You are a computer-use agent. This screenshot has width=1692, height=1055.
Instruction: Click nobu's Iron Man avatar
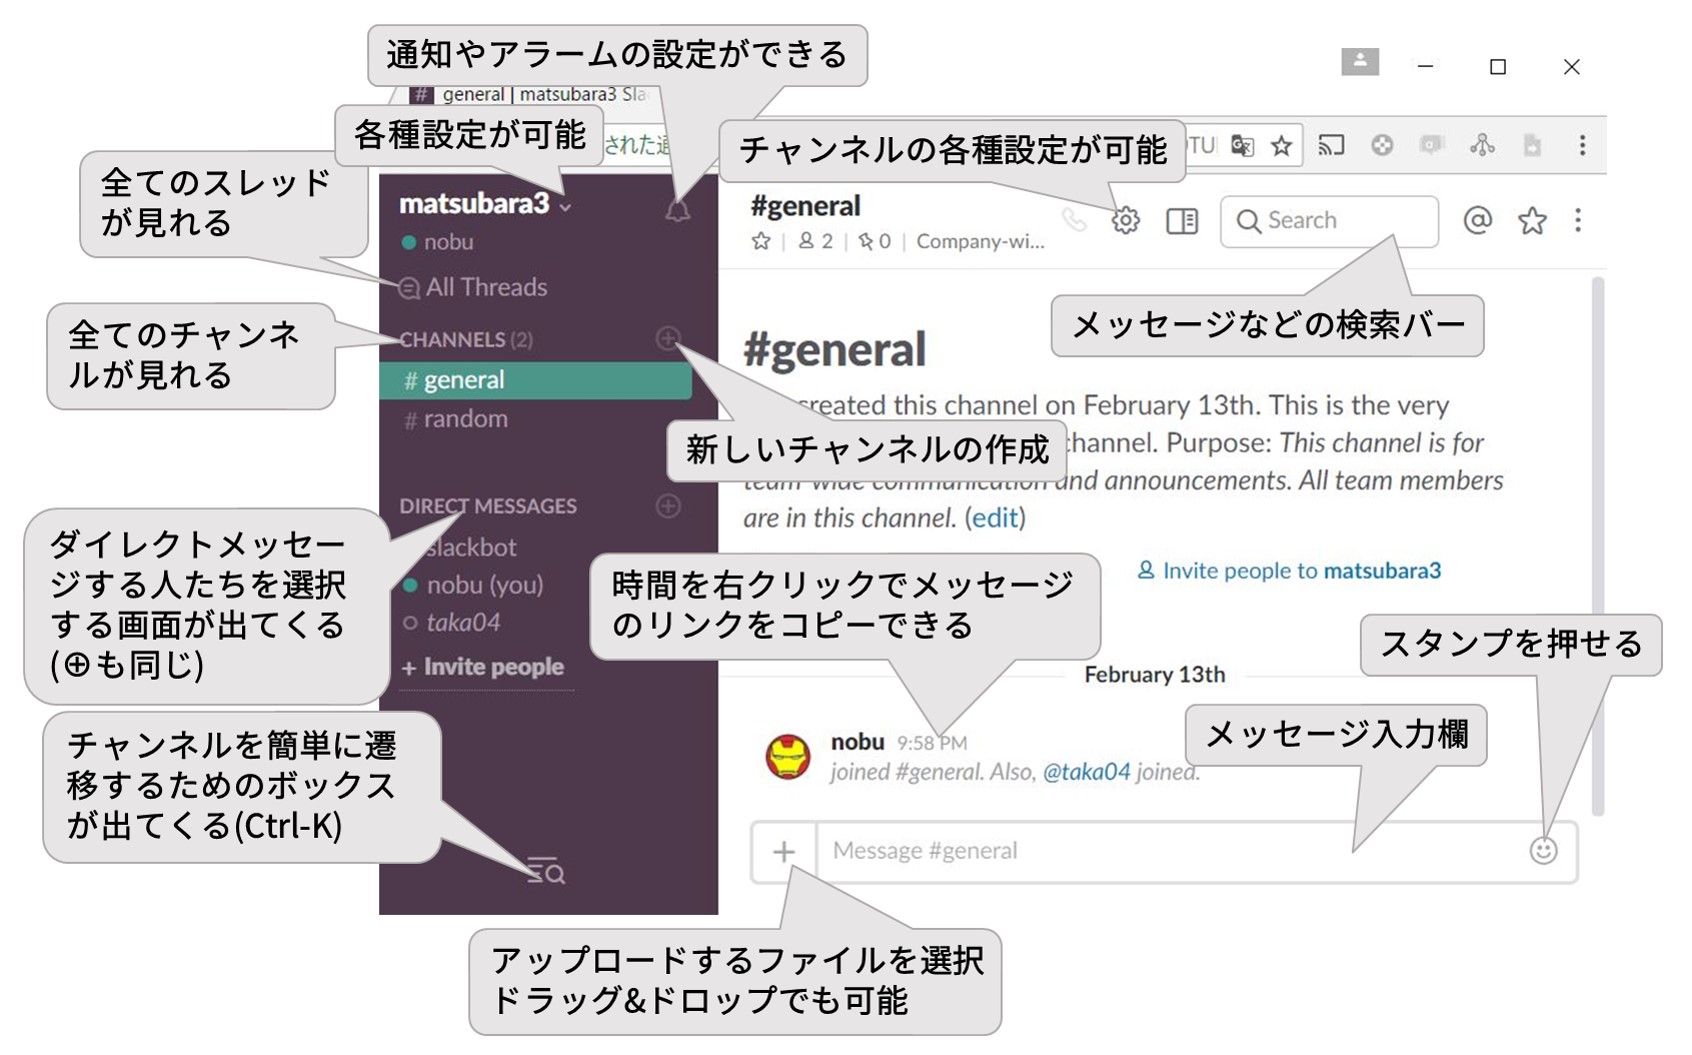pyautogui.click(x=788, y=757)
